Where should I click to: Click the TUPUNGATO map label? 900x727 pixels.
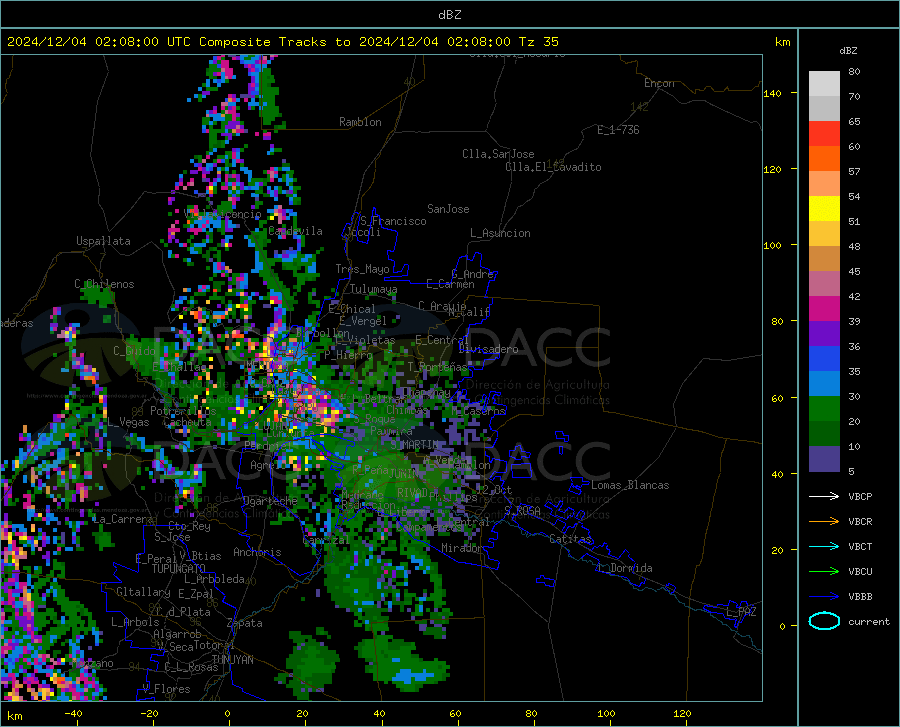[x=179, y=569]
